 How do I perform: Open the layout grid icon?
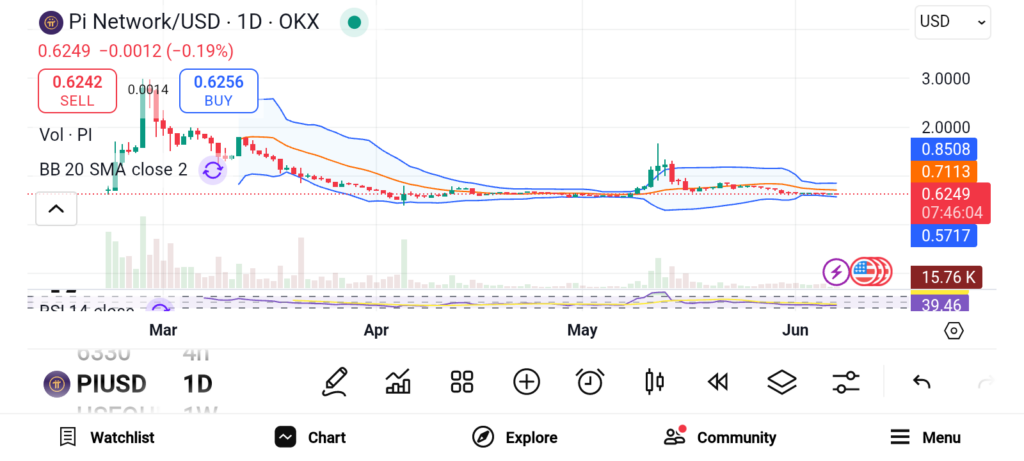[461, 381]
